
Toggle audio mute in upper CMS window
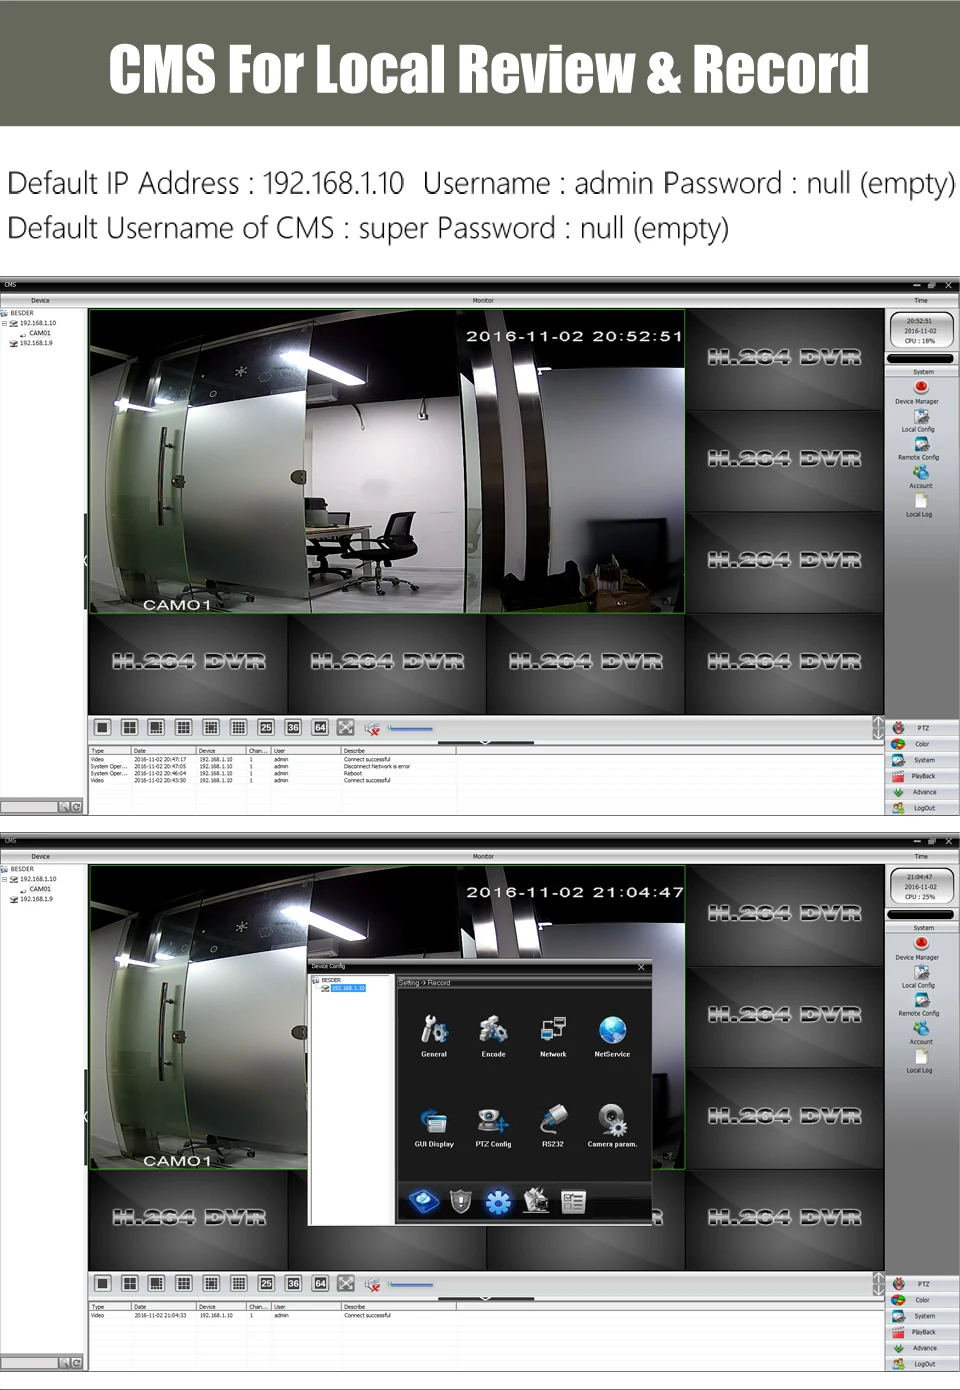tap(372, 728)
